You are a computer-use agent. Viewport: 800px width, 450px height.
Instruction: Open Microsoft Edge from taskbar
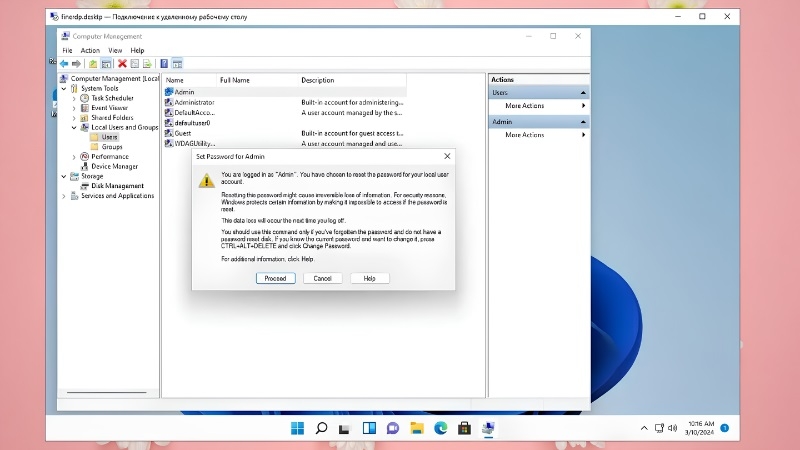coord(440,428)
